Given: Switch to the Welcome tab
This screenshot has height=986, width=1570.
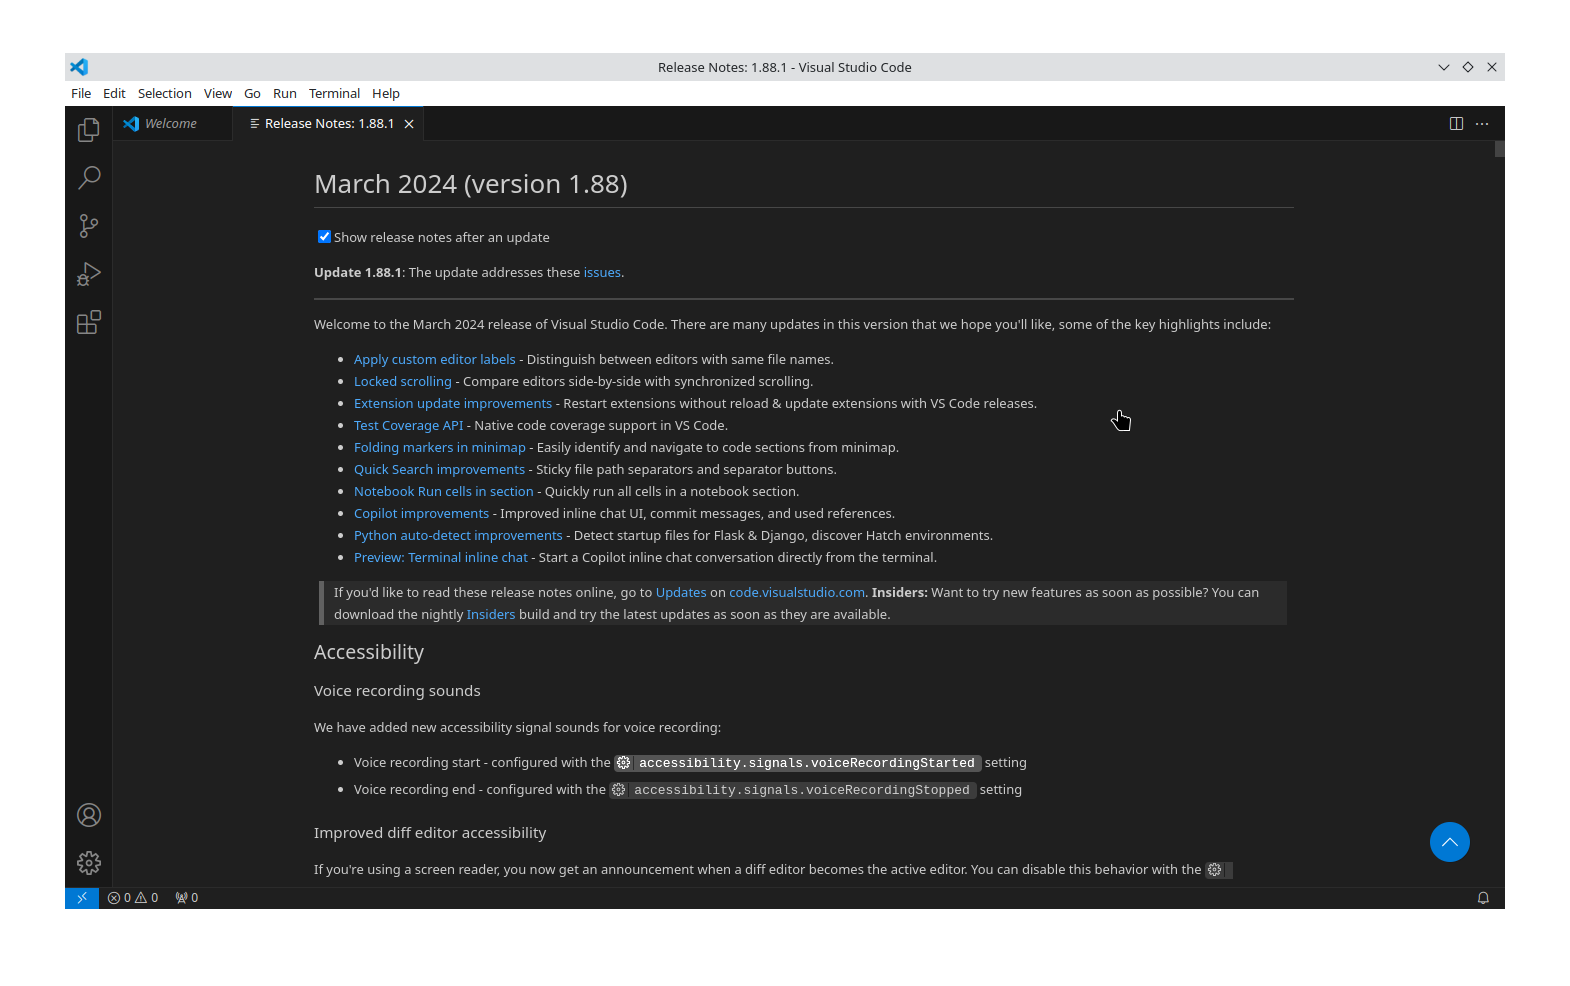Looking at the screenshot, I should coord(173,124).
